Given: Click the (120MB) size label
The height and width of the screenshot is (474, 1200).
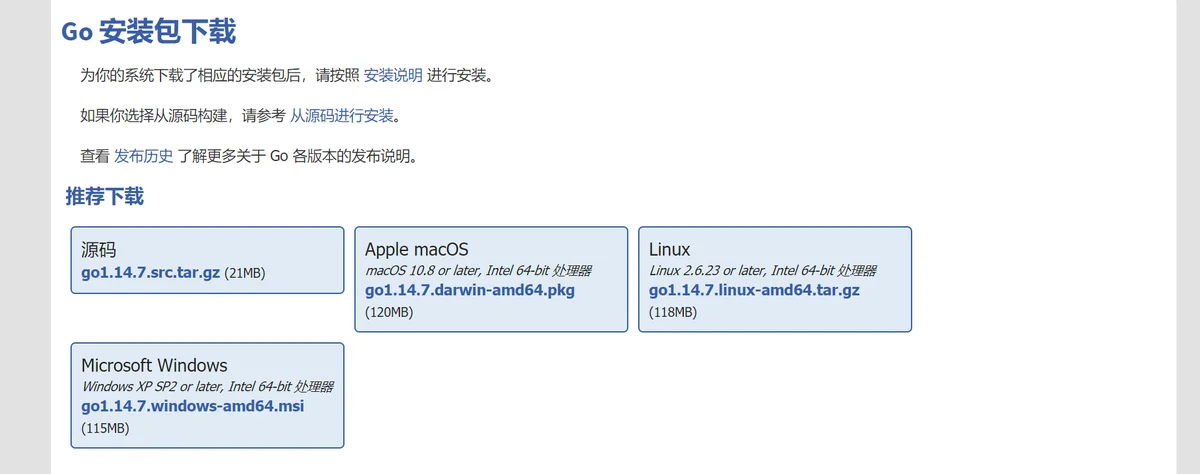Looking at the screenshot, I should tap(389, 312).
